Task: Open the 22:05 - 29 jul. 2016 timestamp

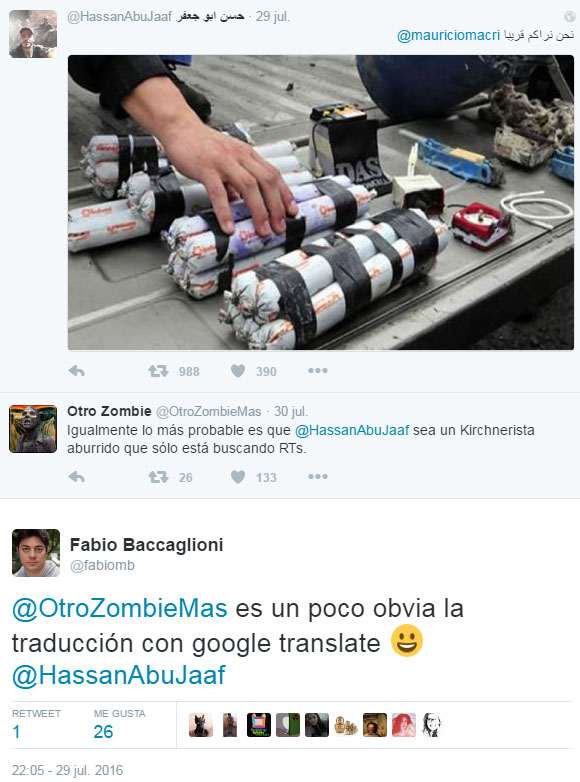Action: [67, 770]
